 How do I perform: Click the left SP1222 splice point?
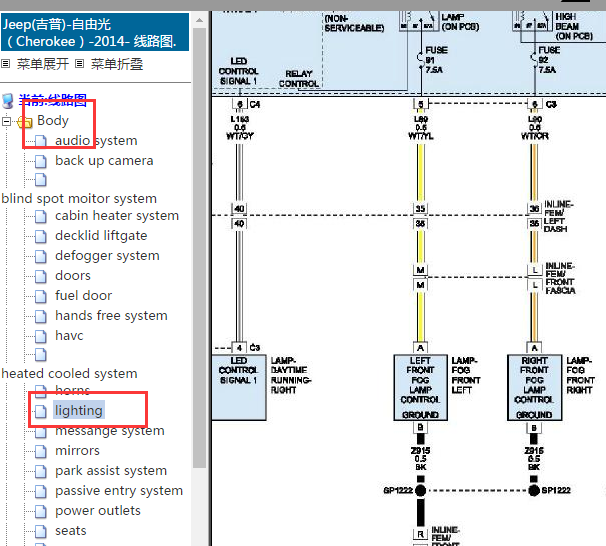420,490
